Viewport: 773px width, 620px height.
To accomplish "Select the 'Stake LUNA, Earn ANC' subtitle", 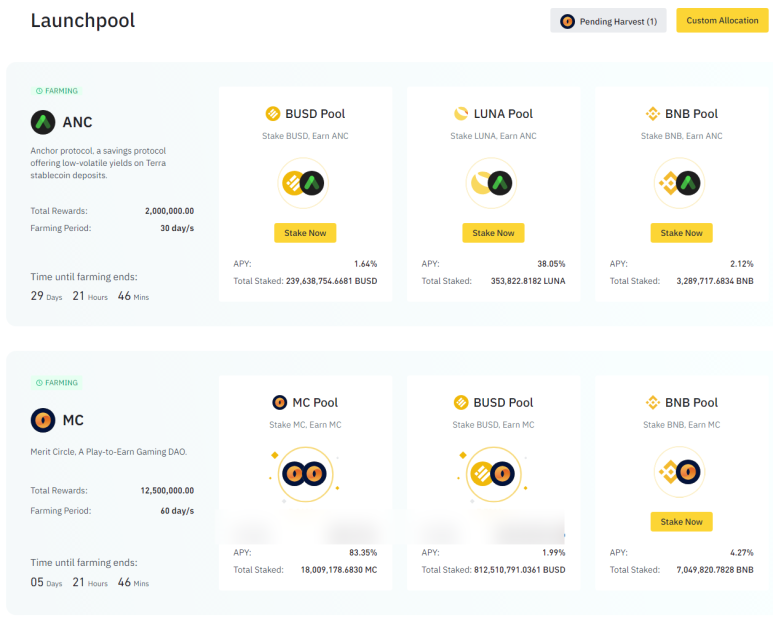I will click(x=493, y=136).
